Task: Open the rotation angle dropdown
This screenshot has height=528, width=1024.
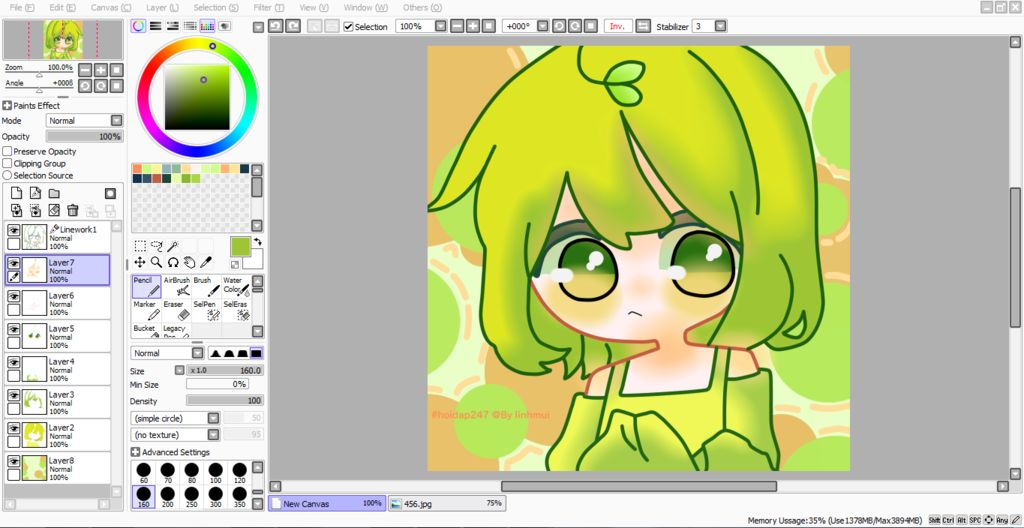Action: click(x=542, y=26)
